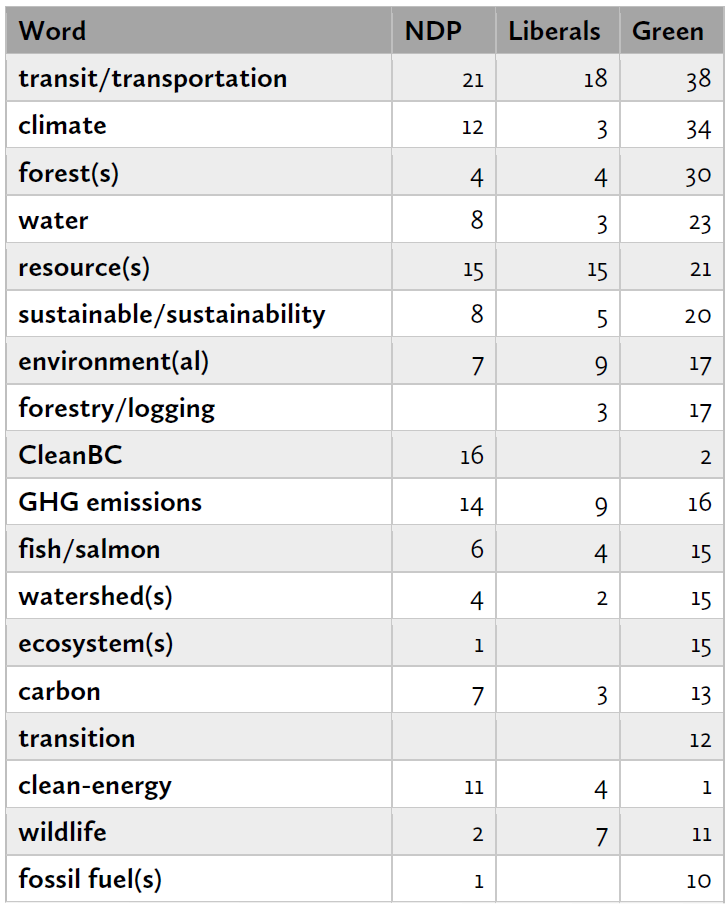Select the fossil fuel(s) word cell
This screenshot has width=728, height=909.
[x=90, y=879]
